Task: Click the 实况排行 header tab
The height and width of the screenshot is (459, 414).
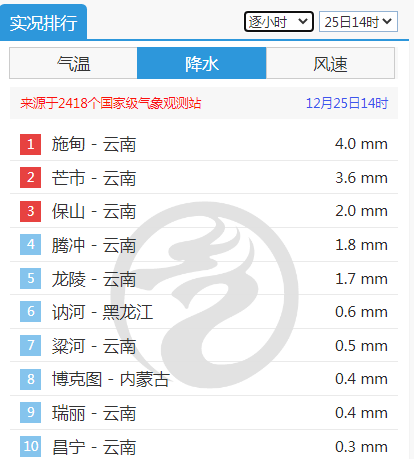Action: point(44,23)
